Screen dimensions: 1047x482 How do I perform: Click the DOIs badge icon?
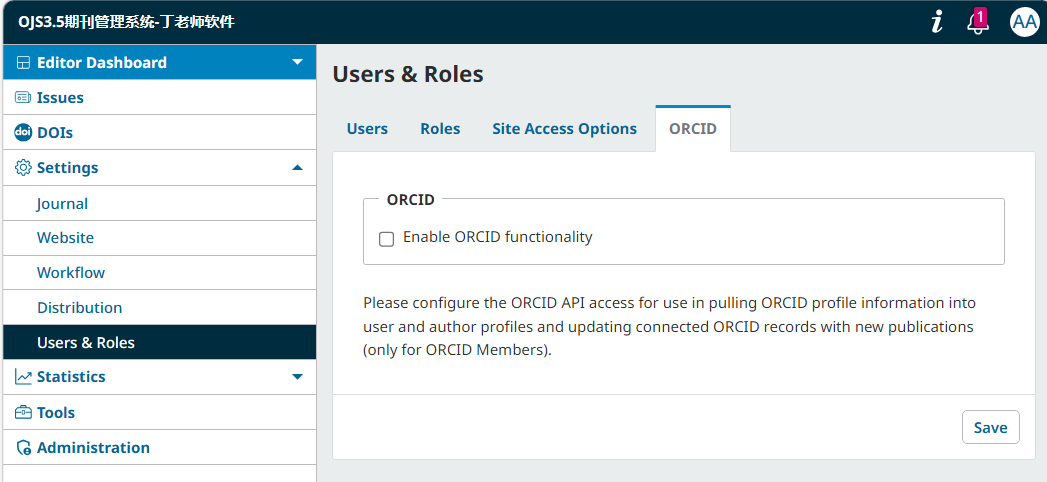23,132
